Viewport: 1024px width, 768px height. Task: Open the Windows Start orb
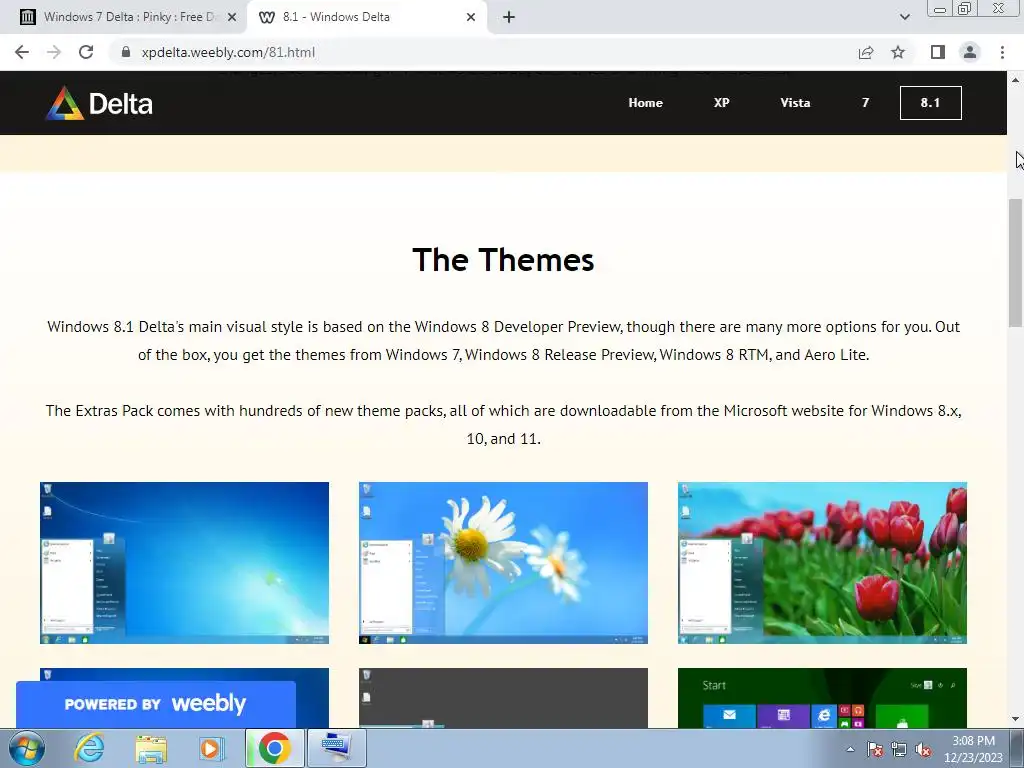pyautogui.click(x=27, y=748)
